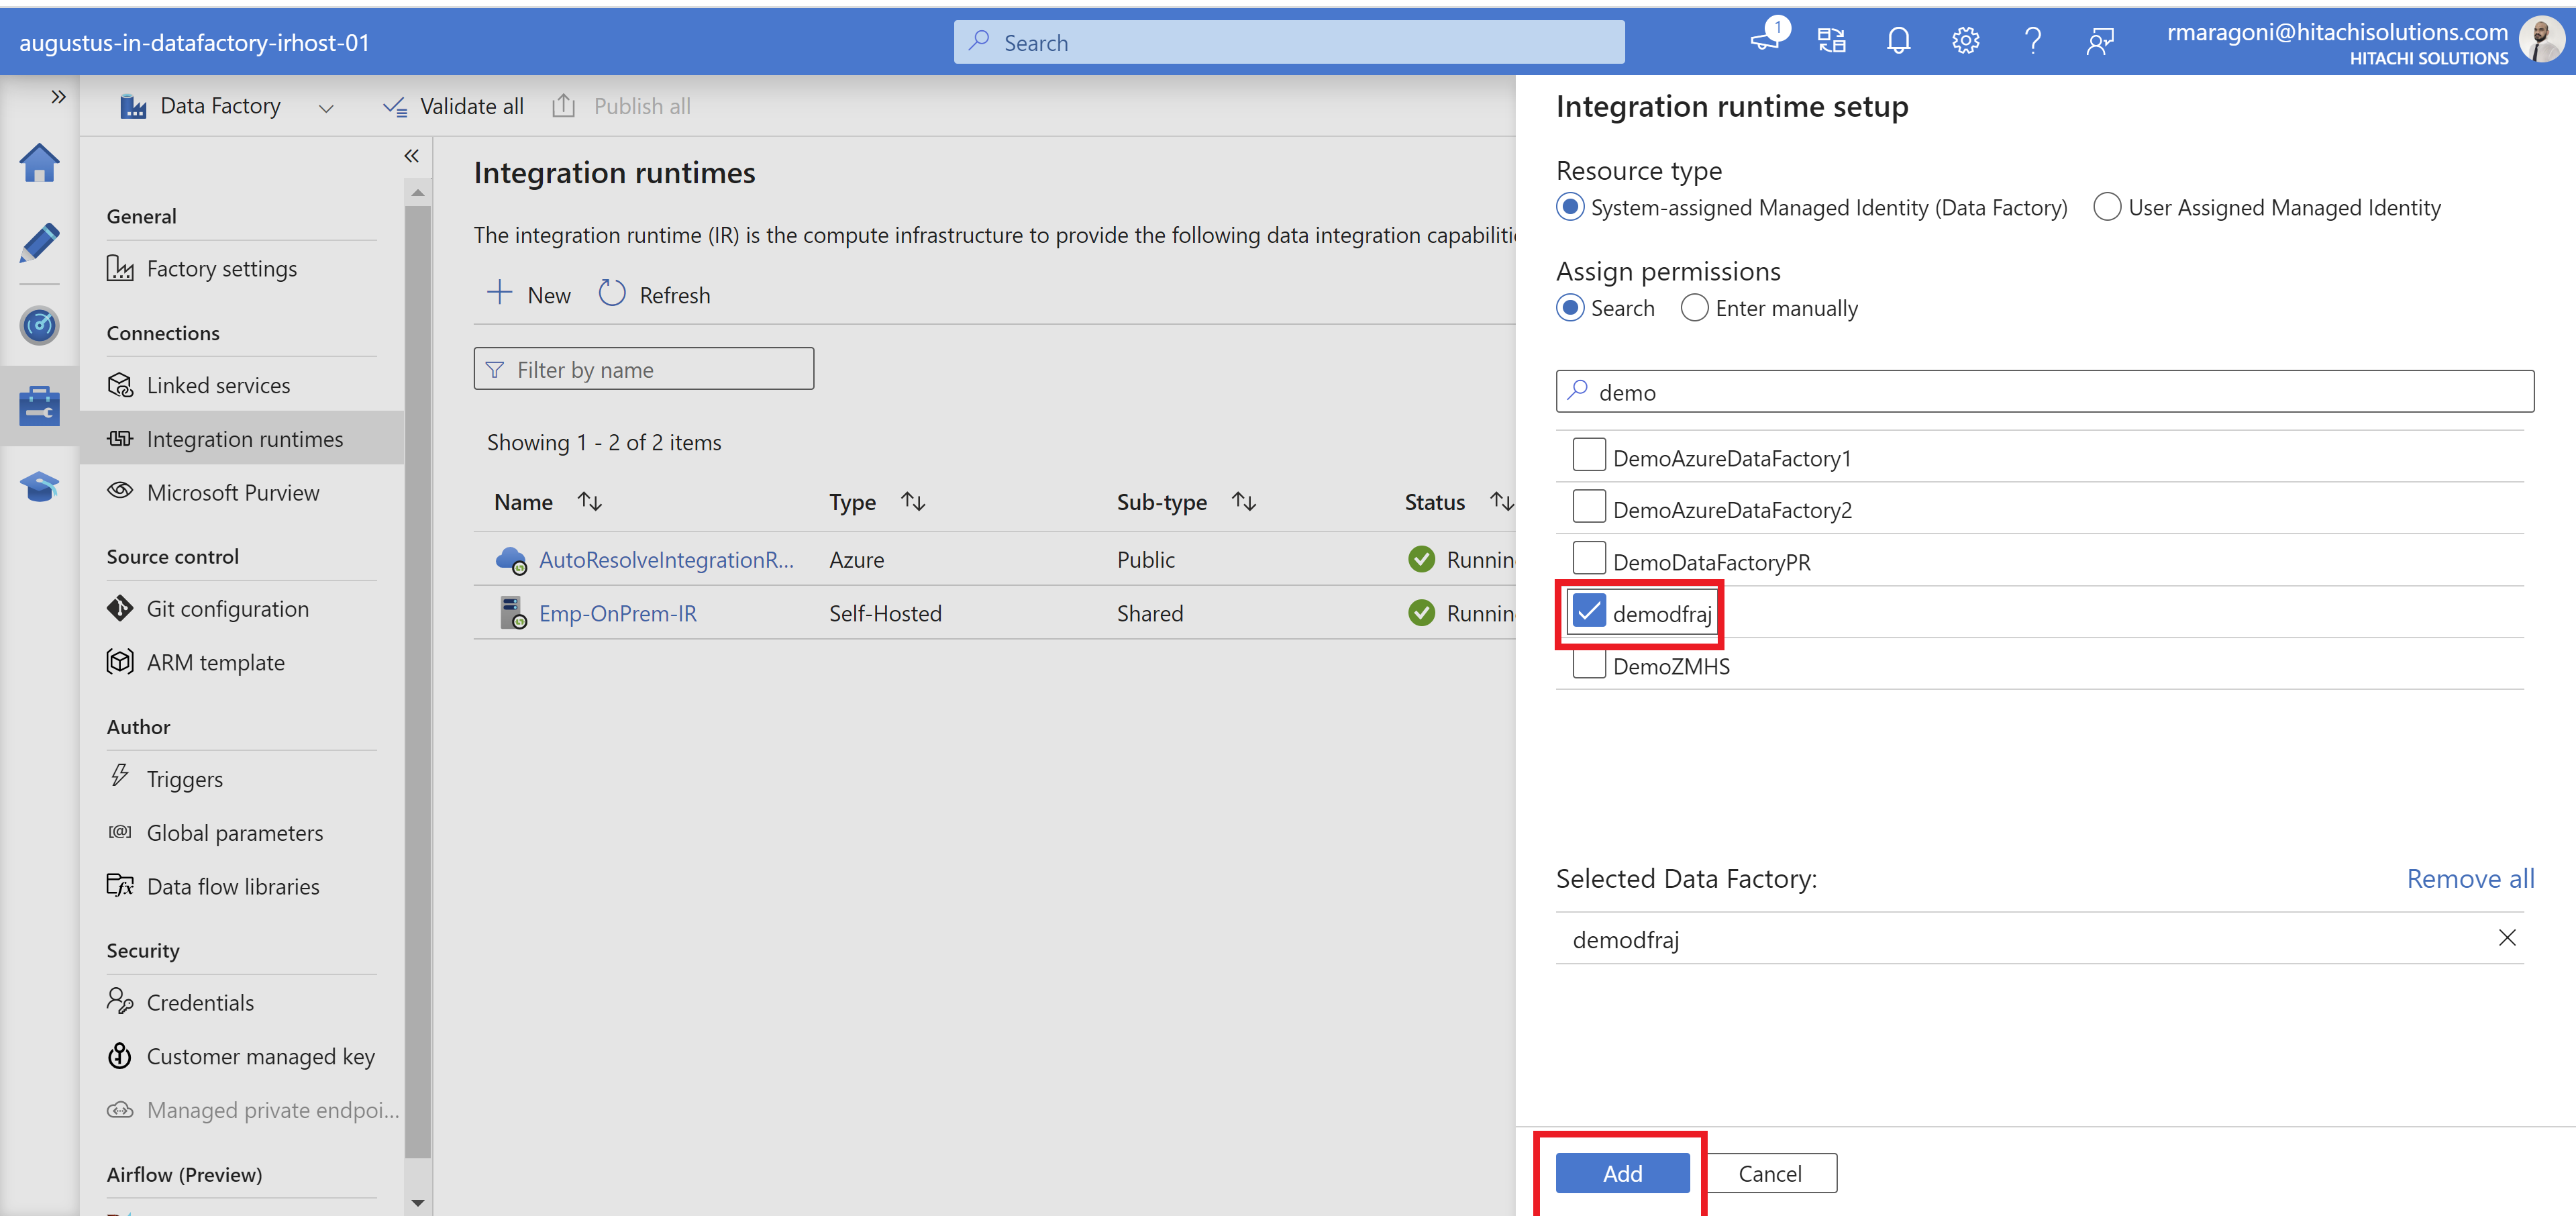Click the feedback person icon
The image size is (2576, 1216).
[x=2099, y=41]
